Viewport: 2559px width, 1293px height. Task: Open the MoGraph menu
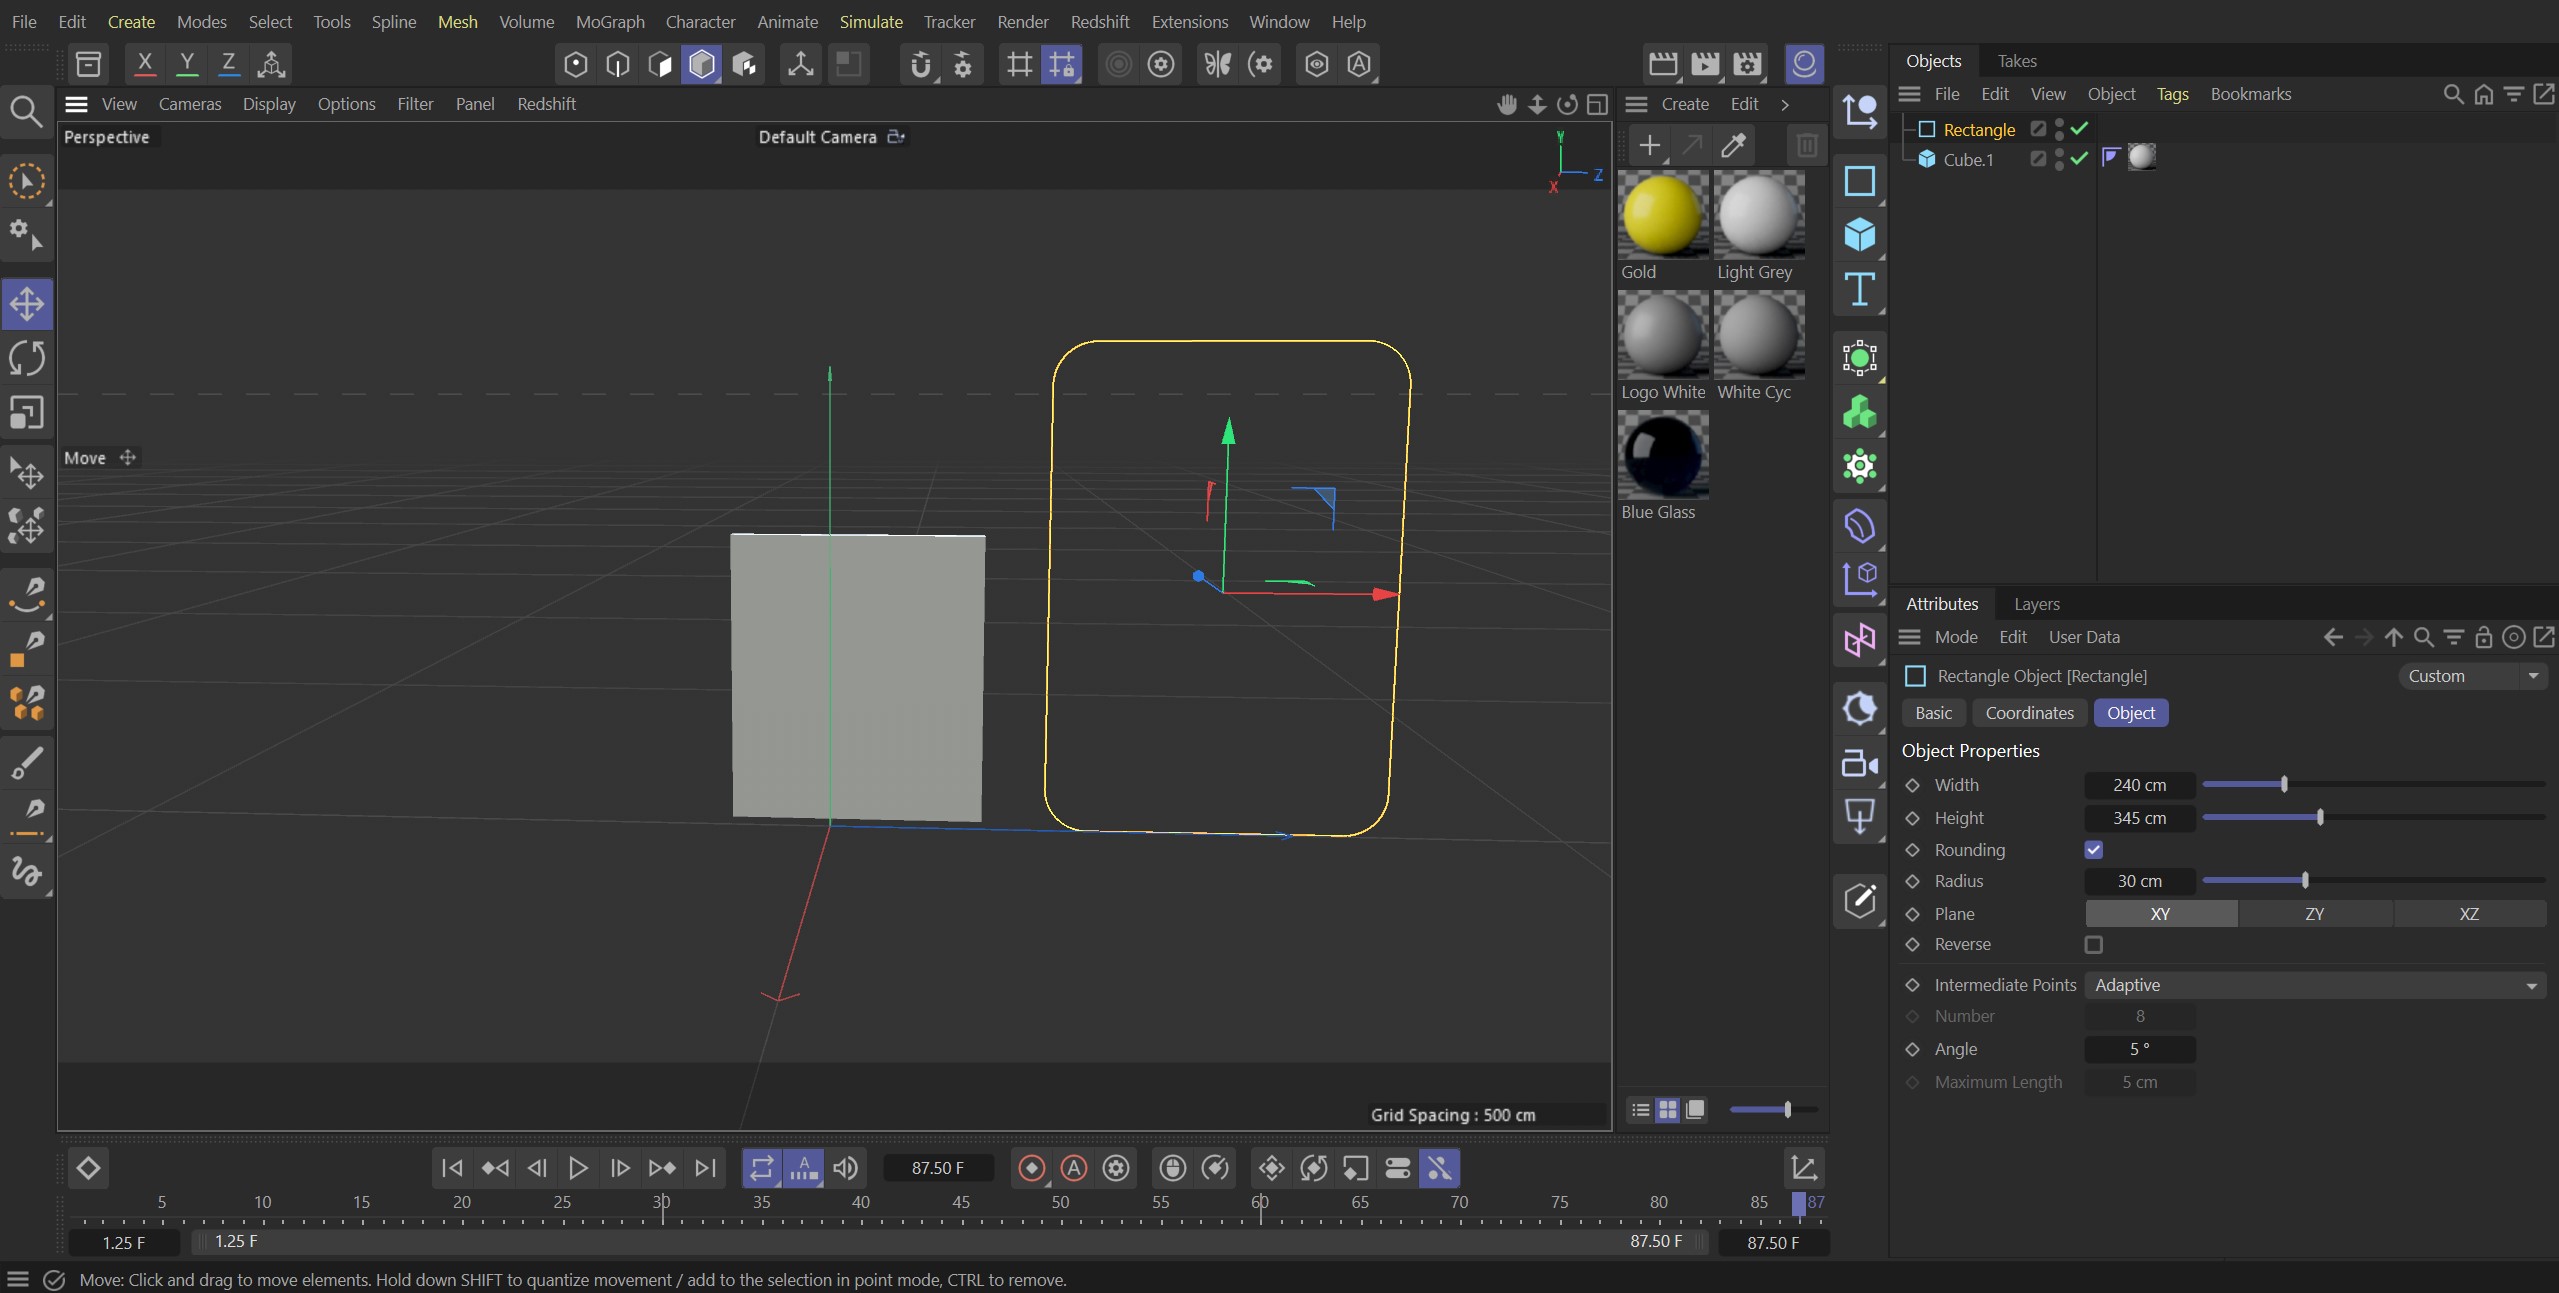(x=610, y=21)
